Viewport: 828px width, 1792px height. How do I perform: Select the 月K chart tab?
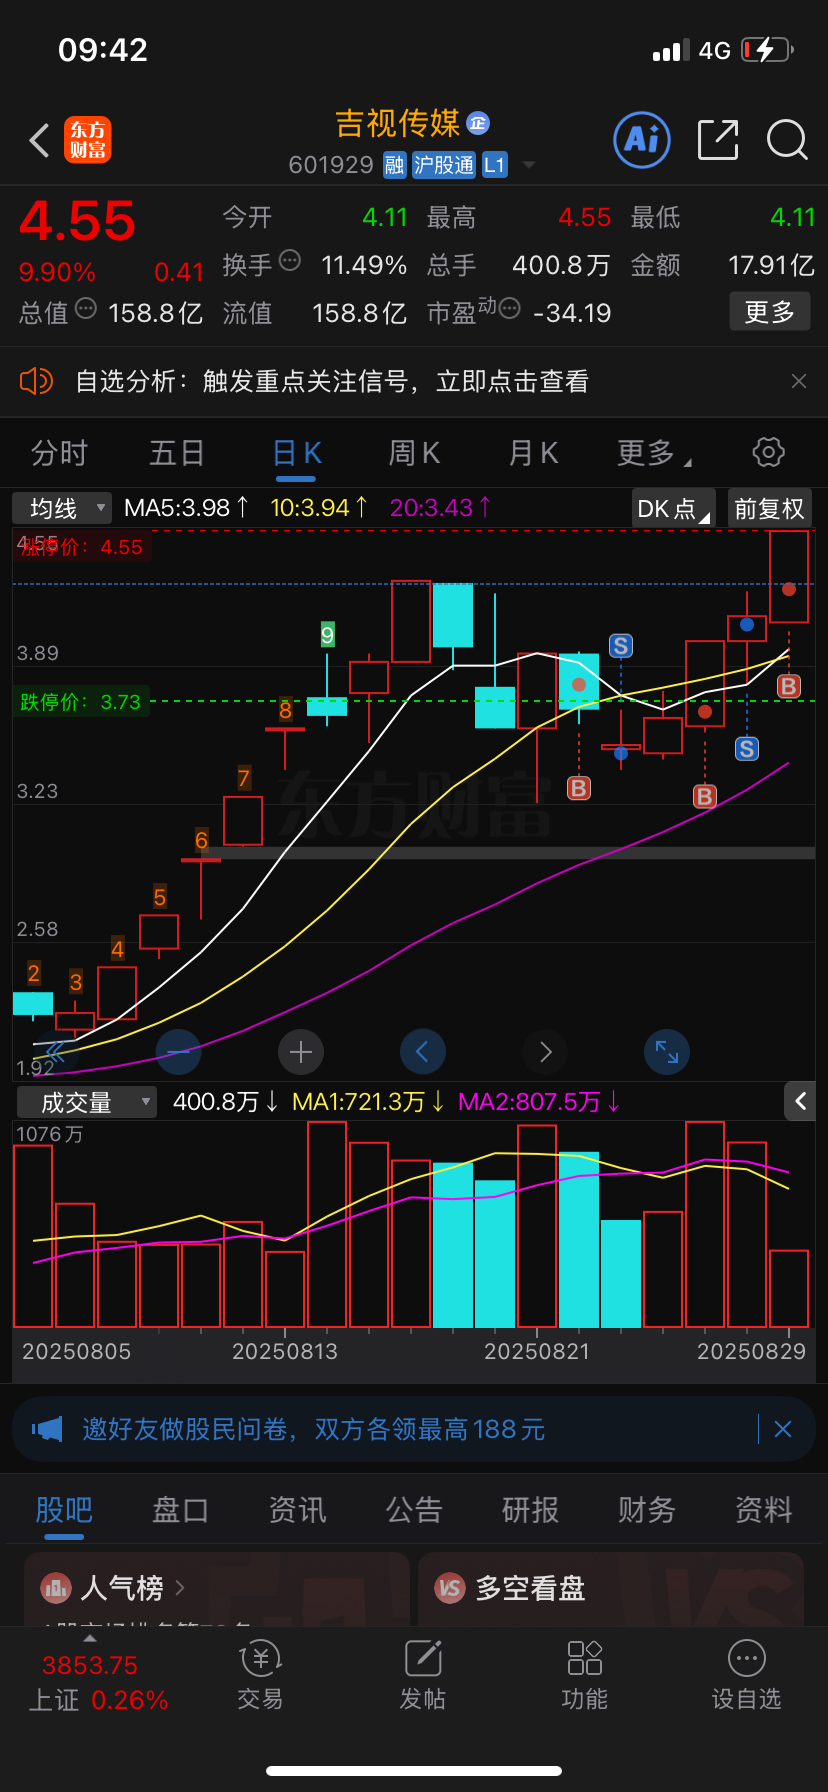pyautogui.click(x=533, y=453)
